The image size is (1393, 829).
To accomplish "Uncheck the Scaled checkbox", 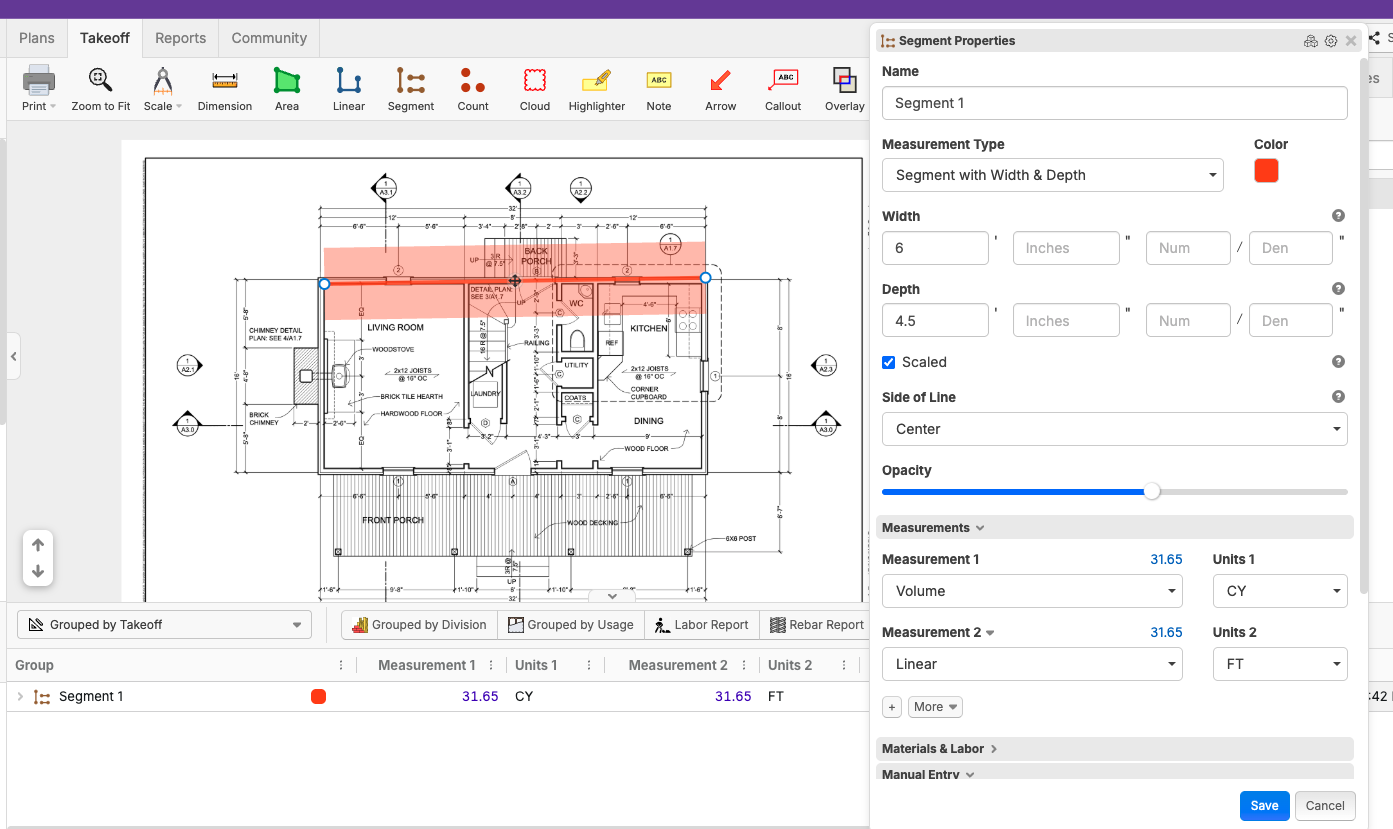I will [889, 362].
